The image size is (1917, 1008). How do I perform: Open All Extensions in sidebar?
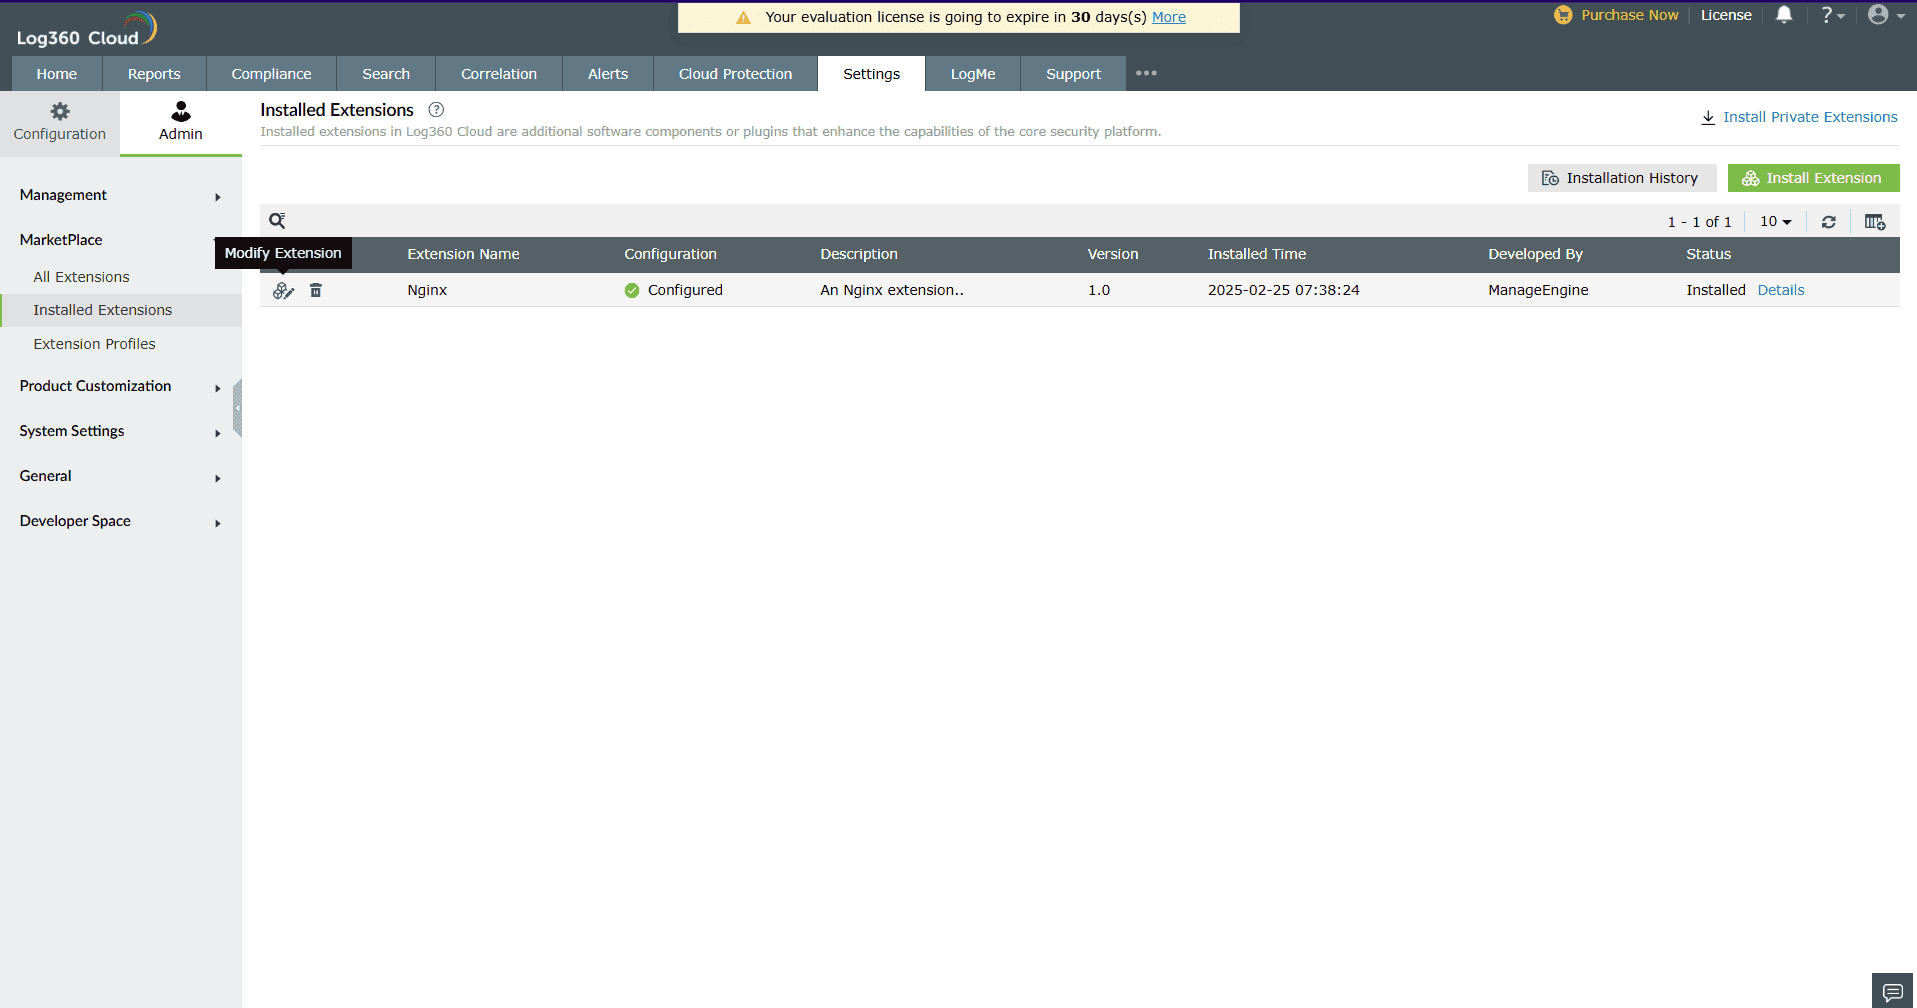[x=81, y=277]
